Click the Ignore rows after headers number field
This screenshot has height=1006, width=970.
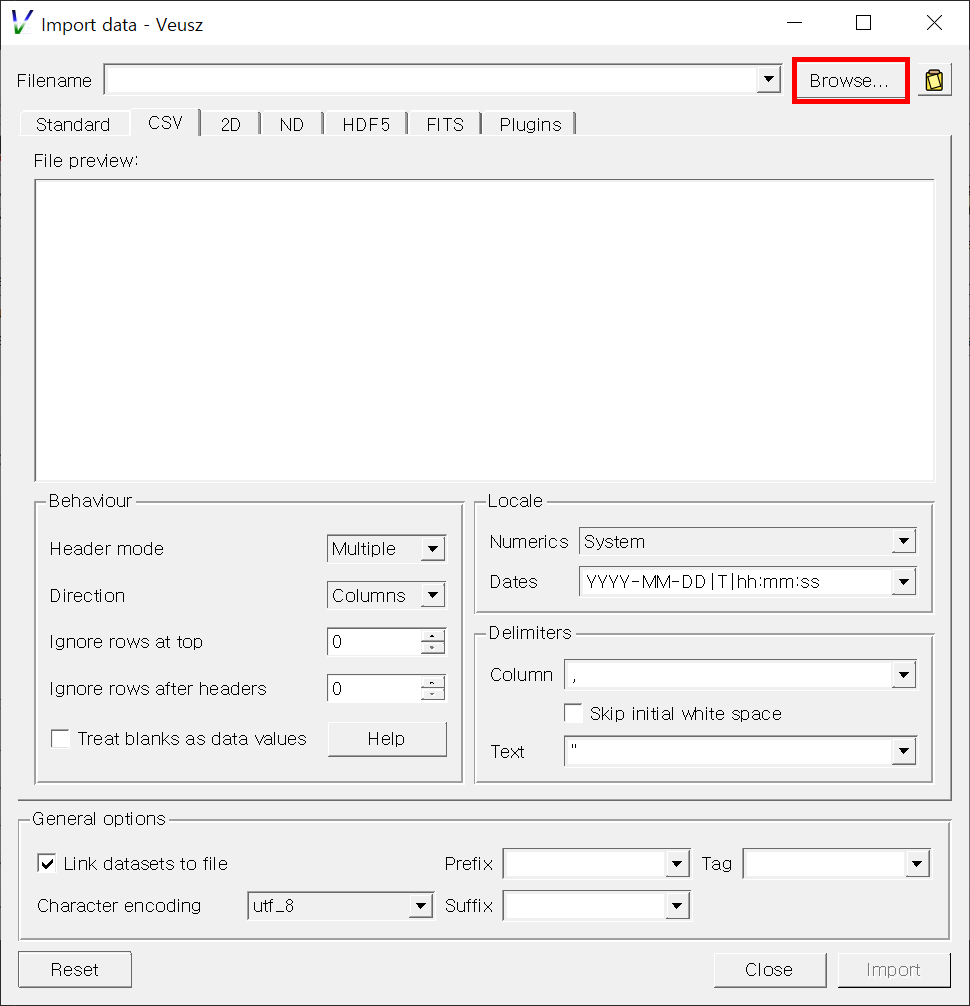[x=374, y=688]
